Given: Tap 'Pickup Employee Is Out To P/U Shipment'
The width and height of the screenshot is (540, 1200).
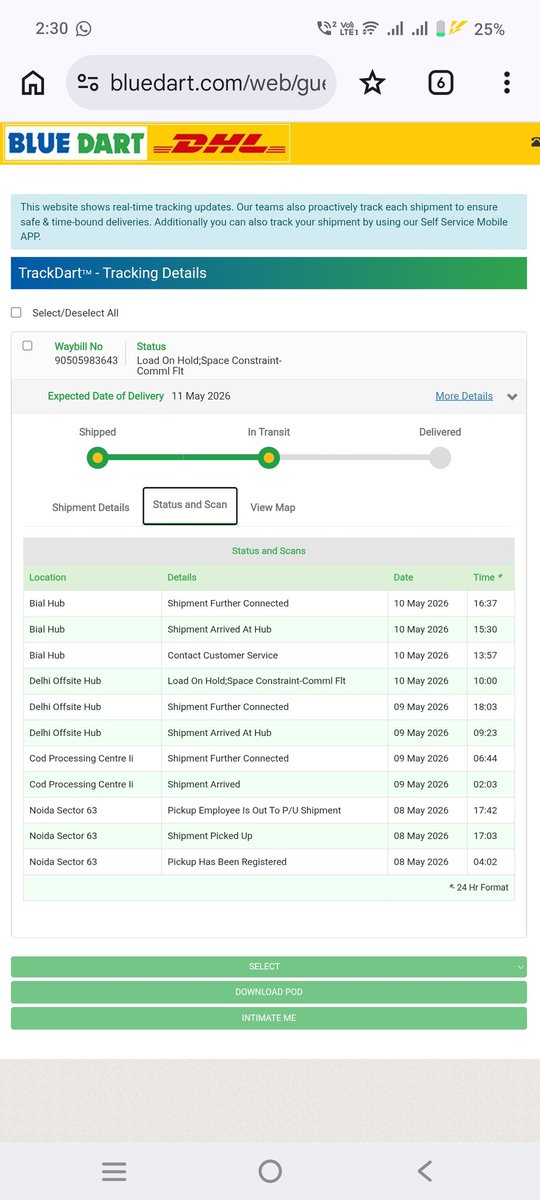Looking at the screenshot, I should coord(254,810).
